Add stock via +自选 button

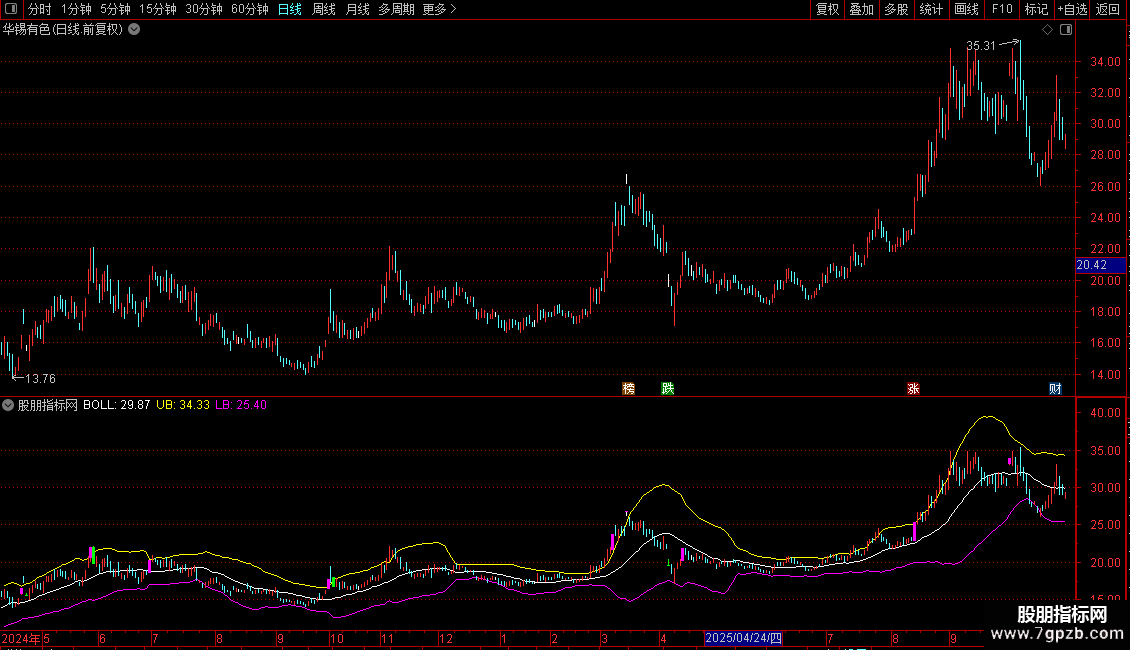click(1072, 9)
